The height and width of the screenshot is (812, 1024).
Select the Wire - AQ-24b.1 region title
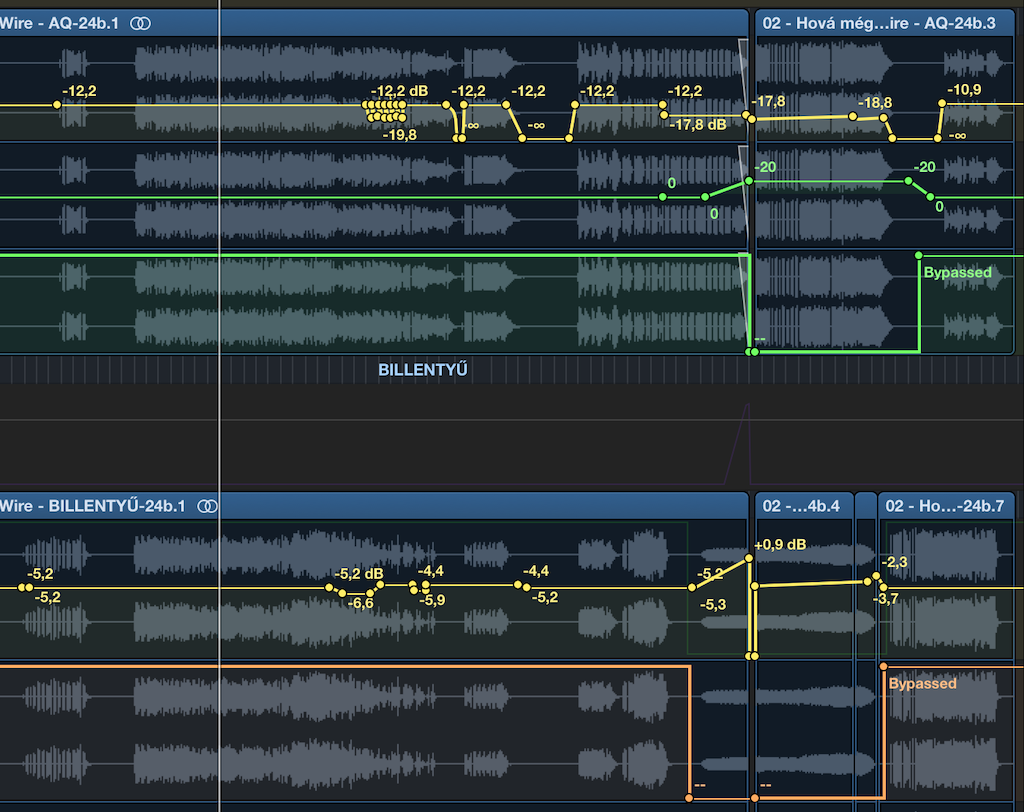pyautogui.click(x=62, y=22)
